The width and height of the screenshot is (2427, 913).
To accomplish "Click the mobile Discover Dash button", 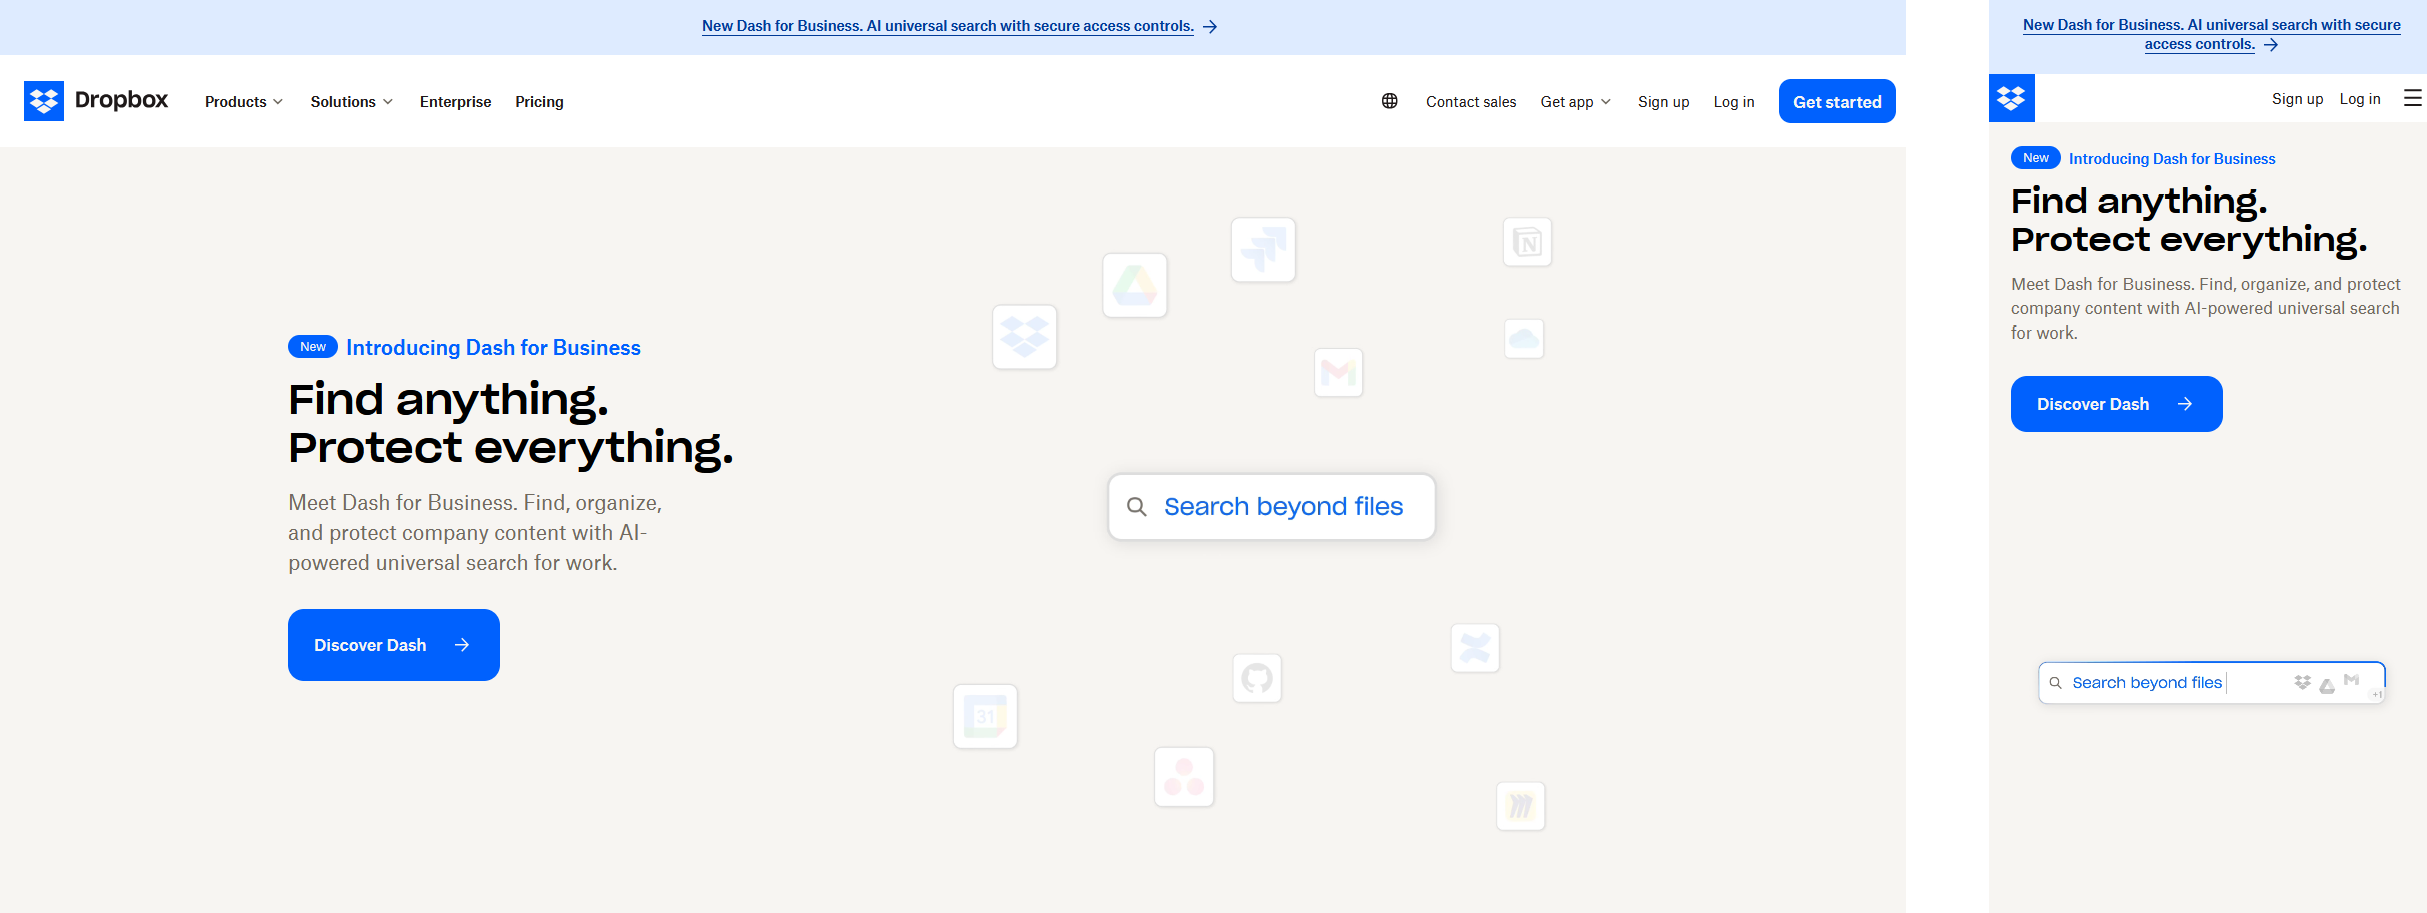I will (x=2117, y=404).
